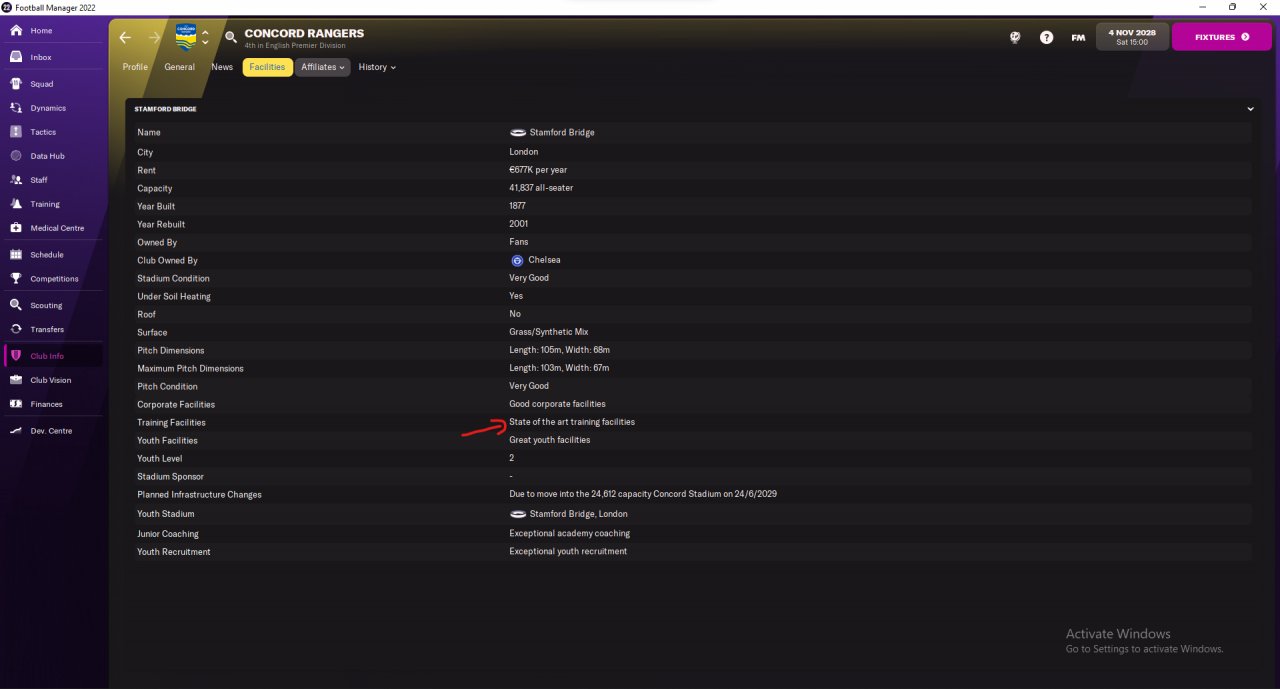
Task: Switch to the Profile tab
Action: (x=135, y=67)
